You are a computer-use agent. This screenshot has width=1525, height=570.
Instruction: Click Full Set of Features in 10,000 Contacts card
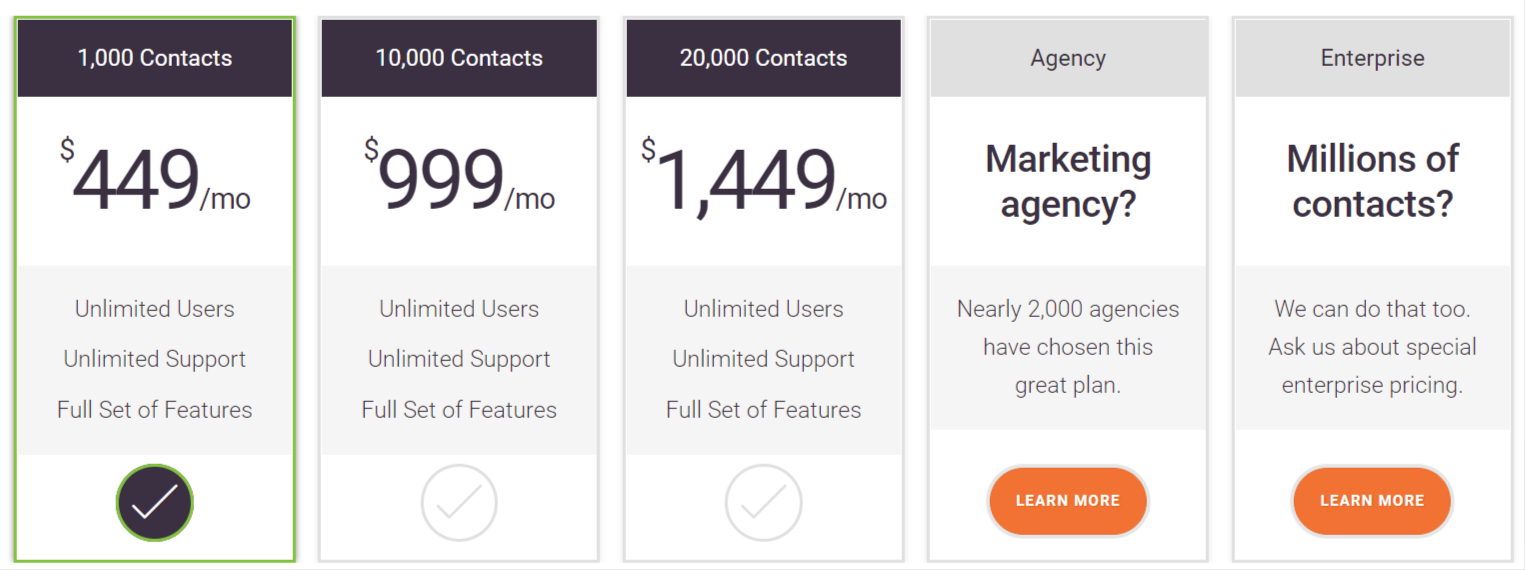[x=459, y=409]
